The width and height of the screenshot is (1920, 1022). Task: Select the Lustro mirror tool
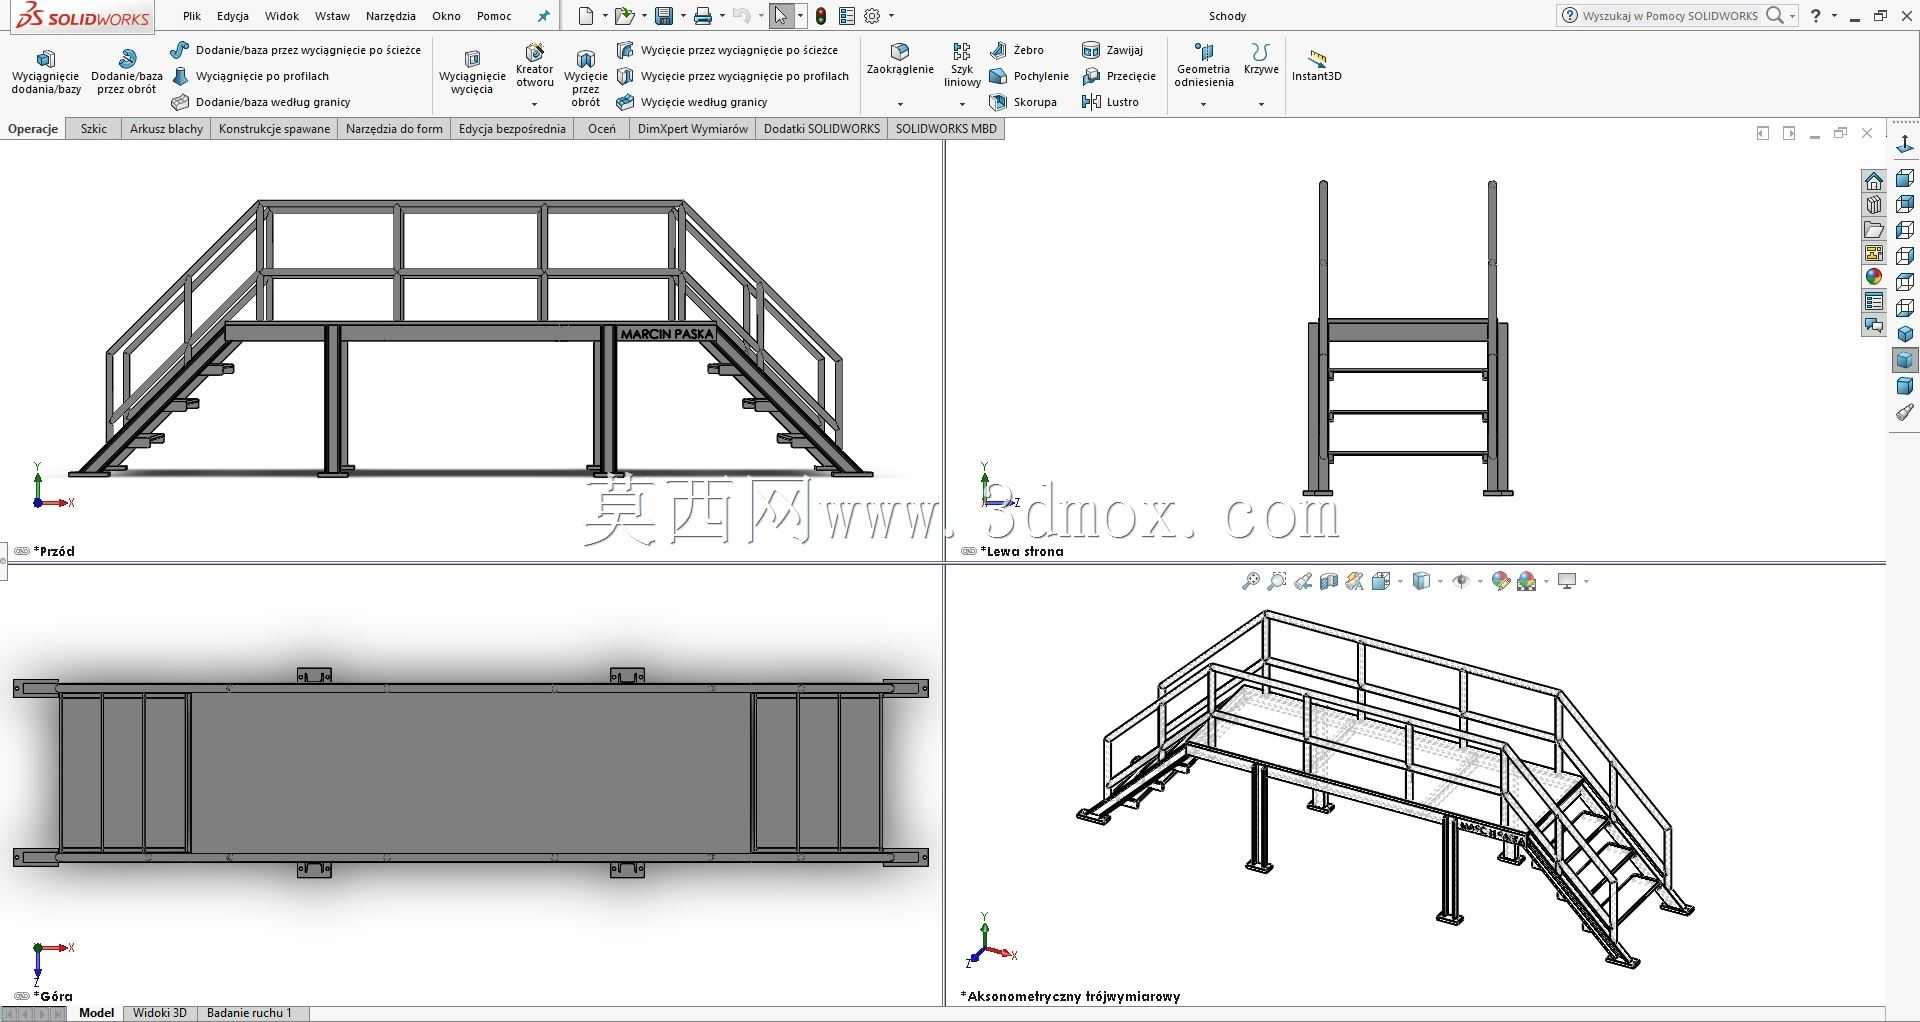click(x=1111, y=102)
